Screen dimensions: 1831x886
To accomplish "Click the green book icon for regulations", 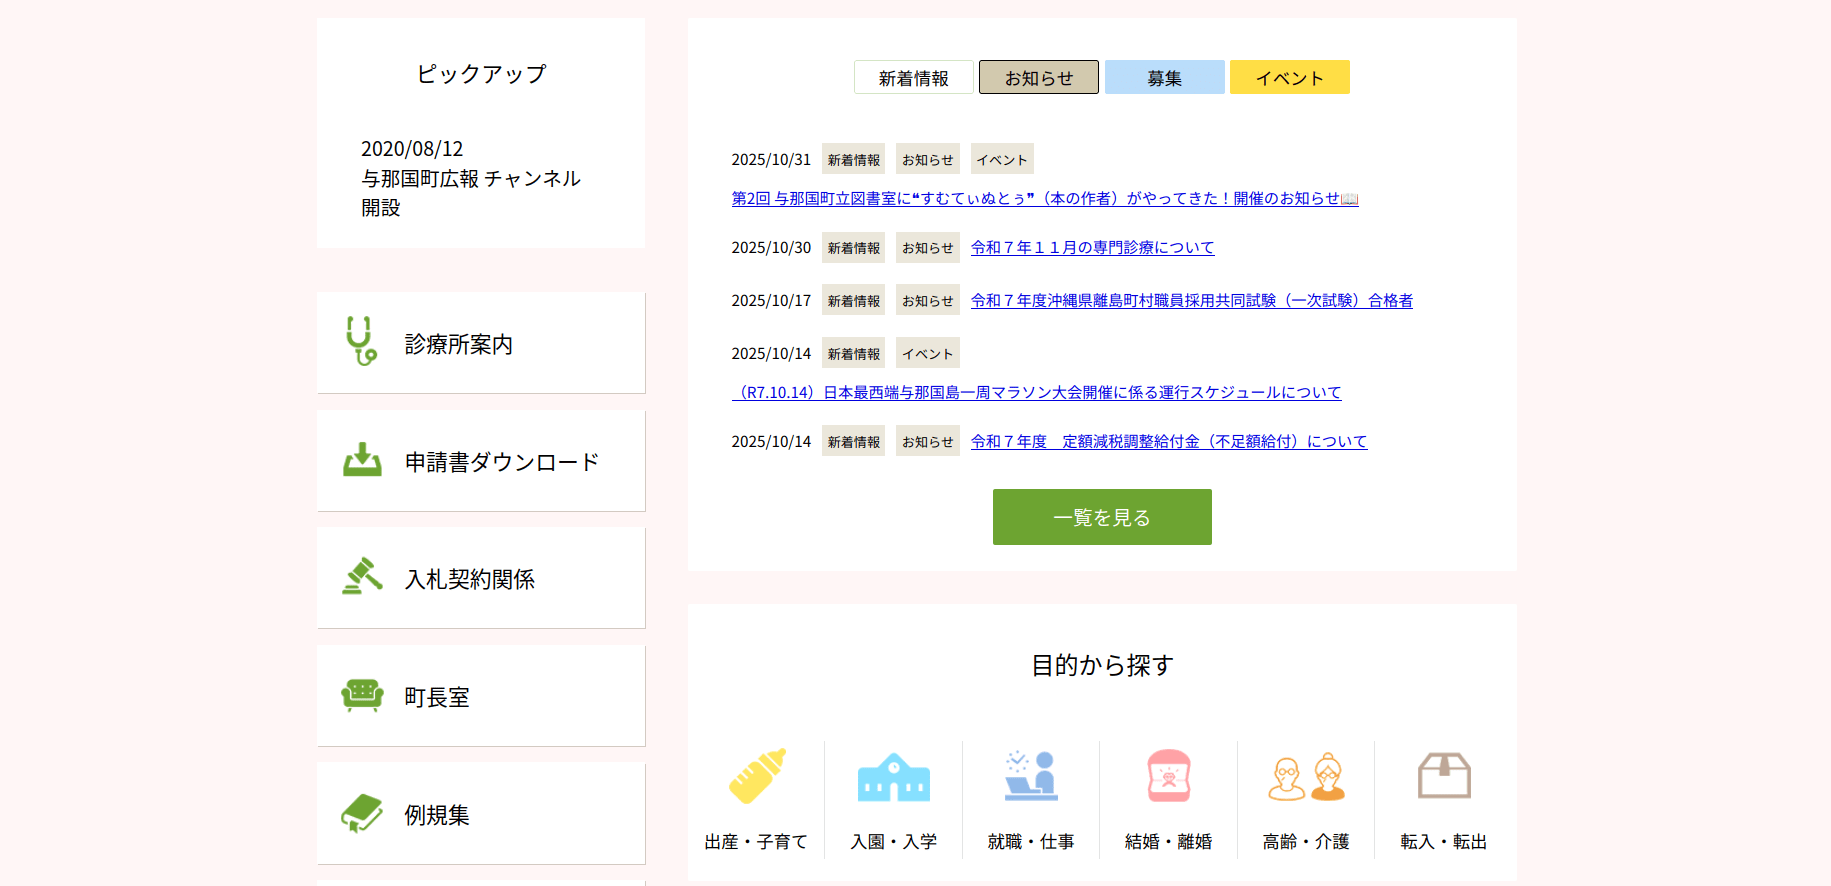I will [362, 813].
